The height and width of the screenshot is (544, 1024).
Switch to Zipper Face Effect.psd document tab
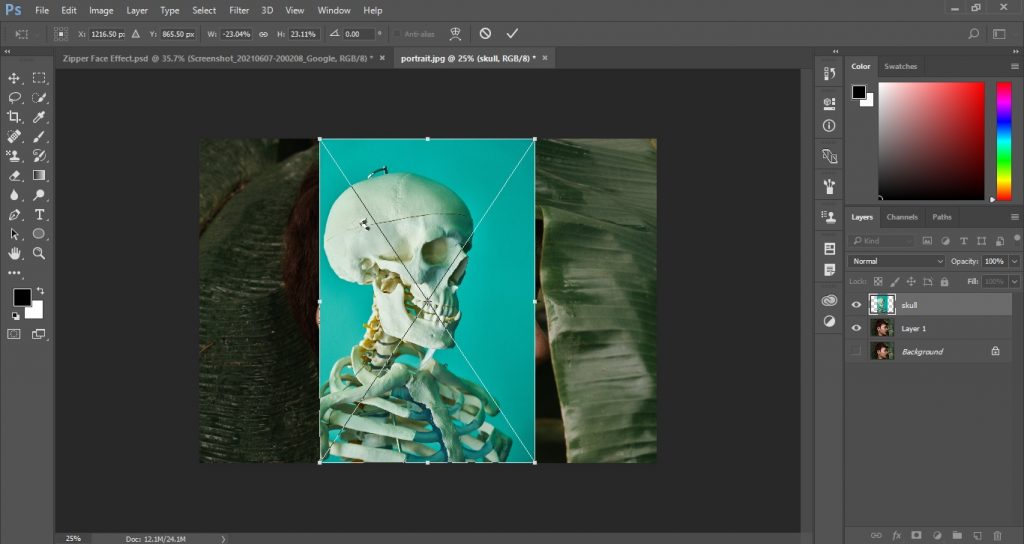coord(217,58)
